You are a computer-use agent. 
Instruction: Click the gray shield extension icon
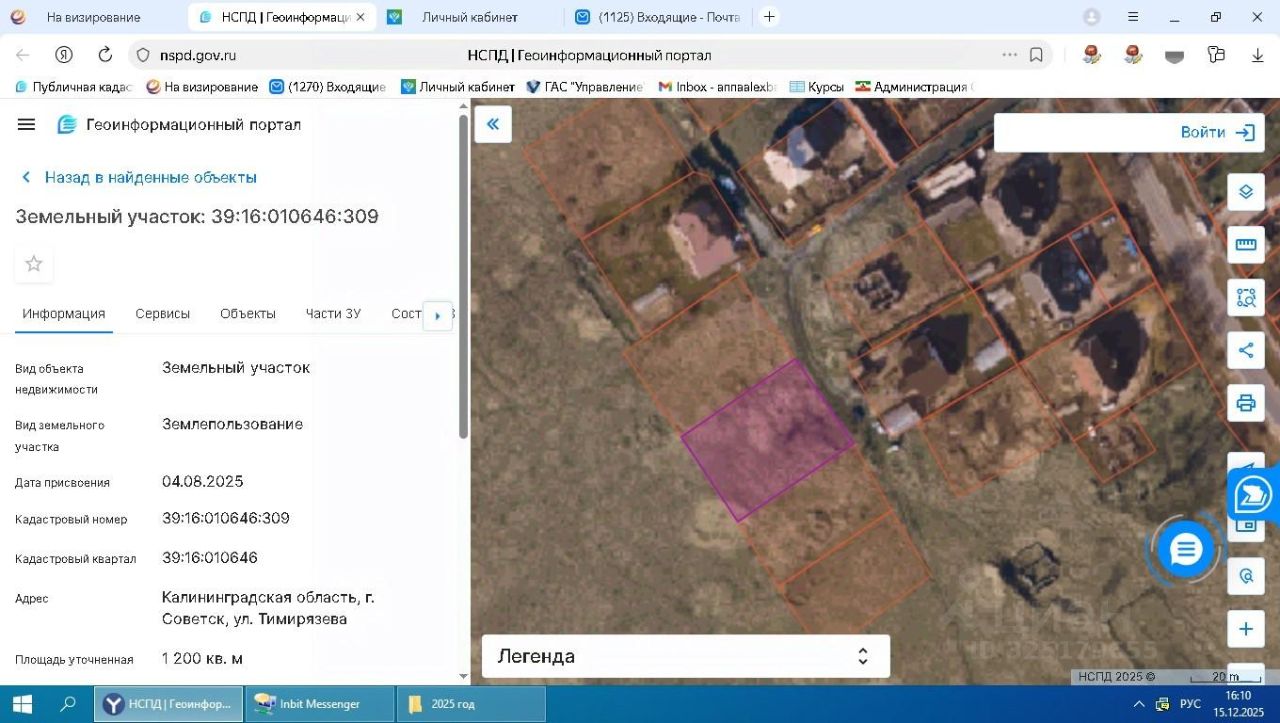[1175, 56]
